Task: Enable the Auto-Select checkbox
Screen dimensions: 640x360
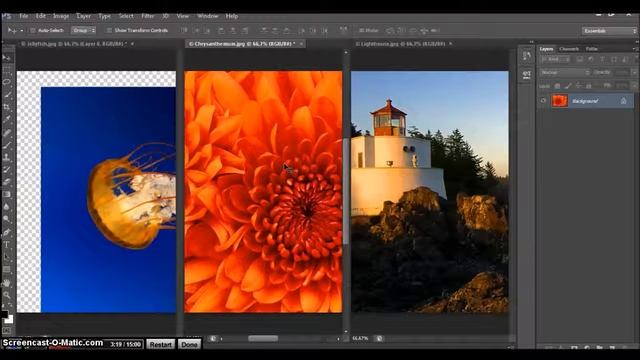Action: point(33,31)
